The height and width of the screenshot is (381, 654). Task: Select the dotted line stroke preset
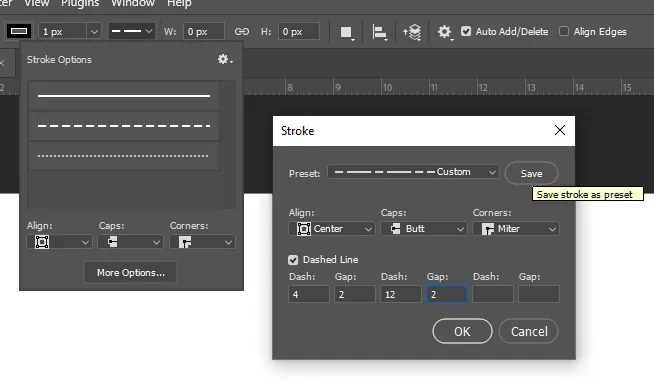(x=124, y=156)
